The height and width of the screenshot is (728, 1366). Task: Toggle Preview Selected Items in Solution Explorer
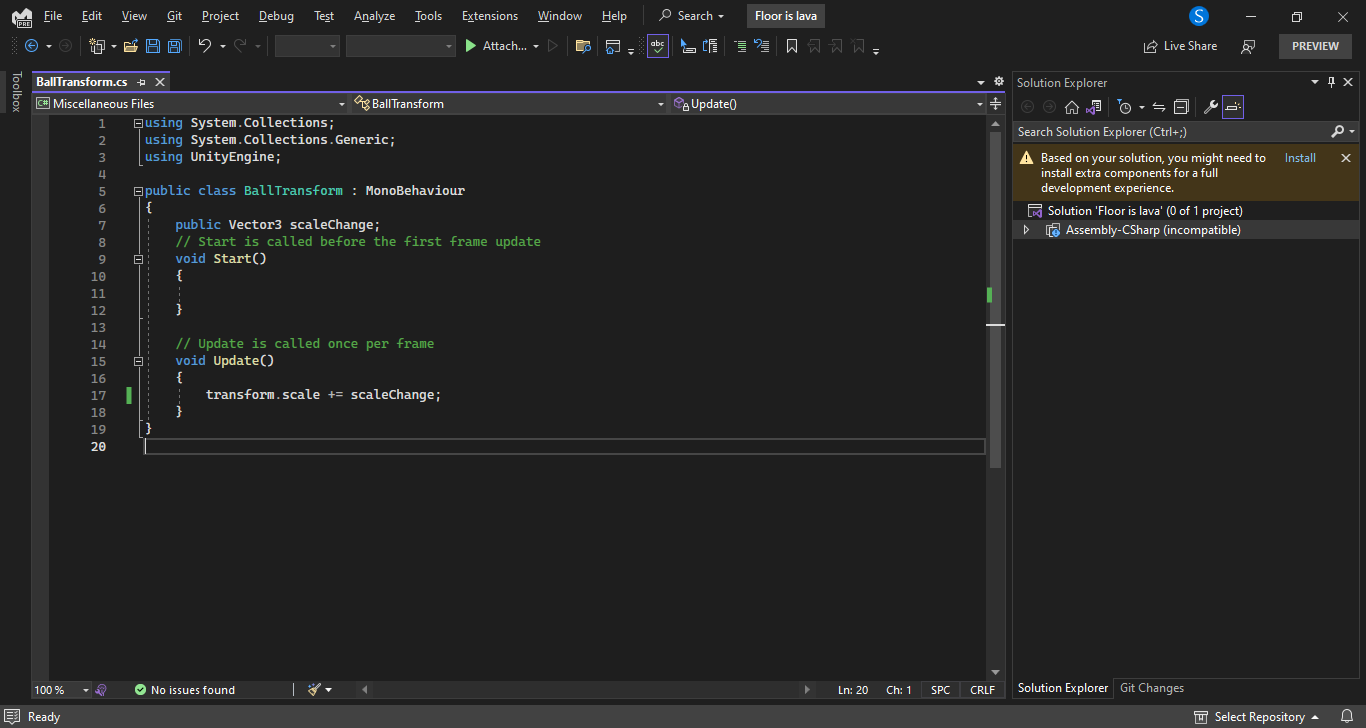pyautogui.click(x=1233, y=107)
